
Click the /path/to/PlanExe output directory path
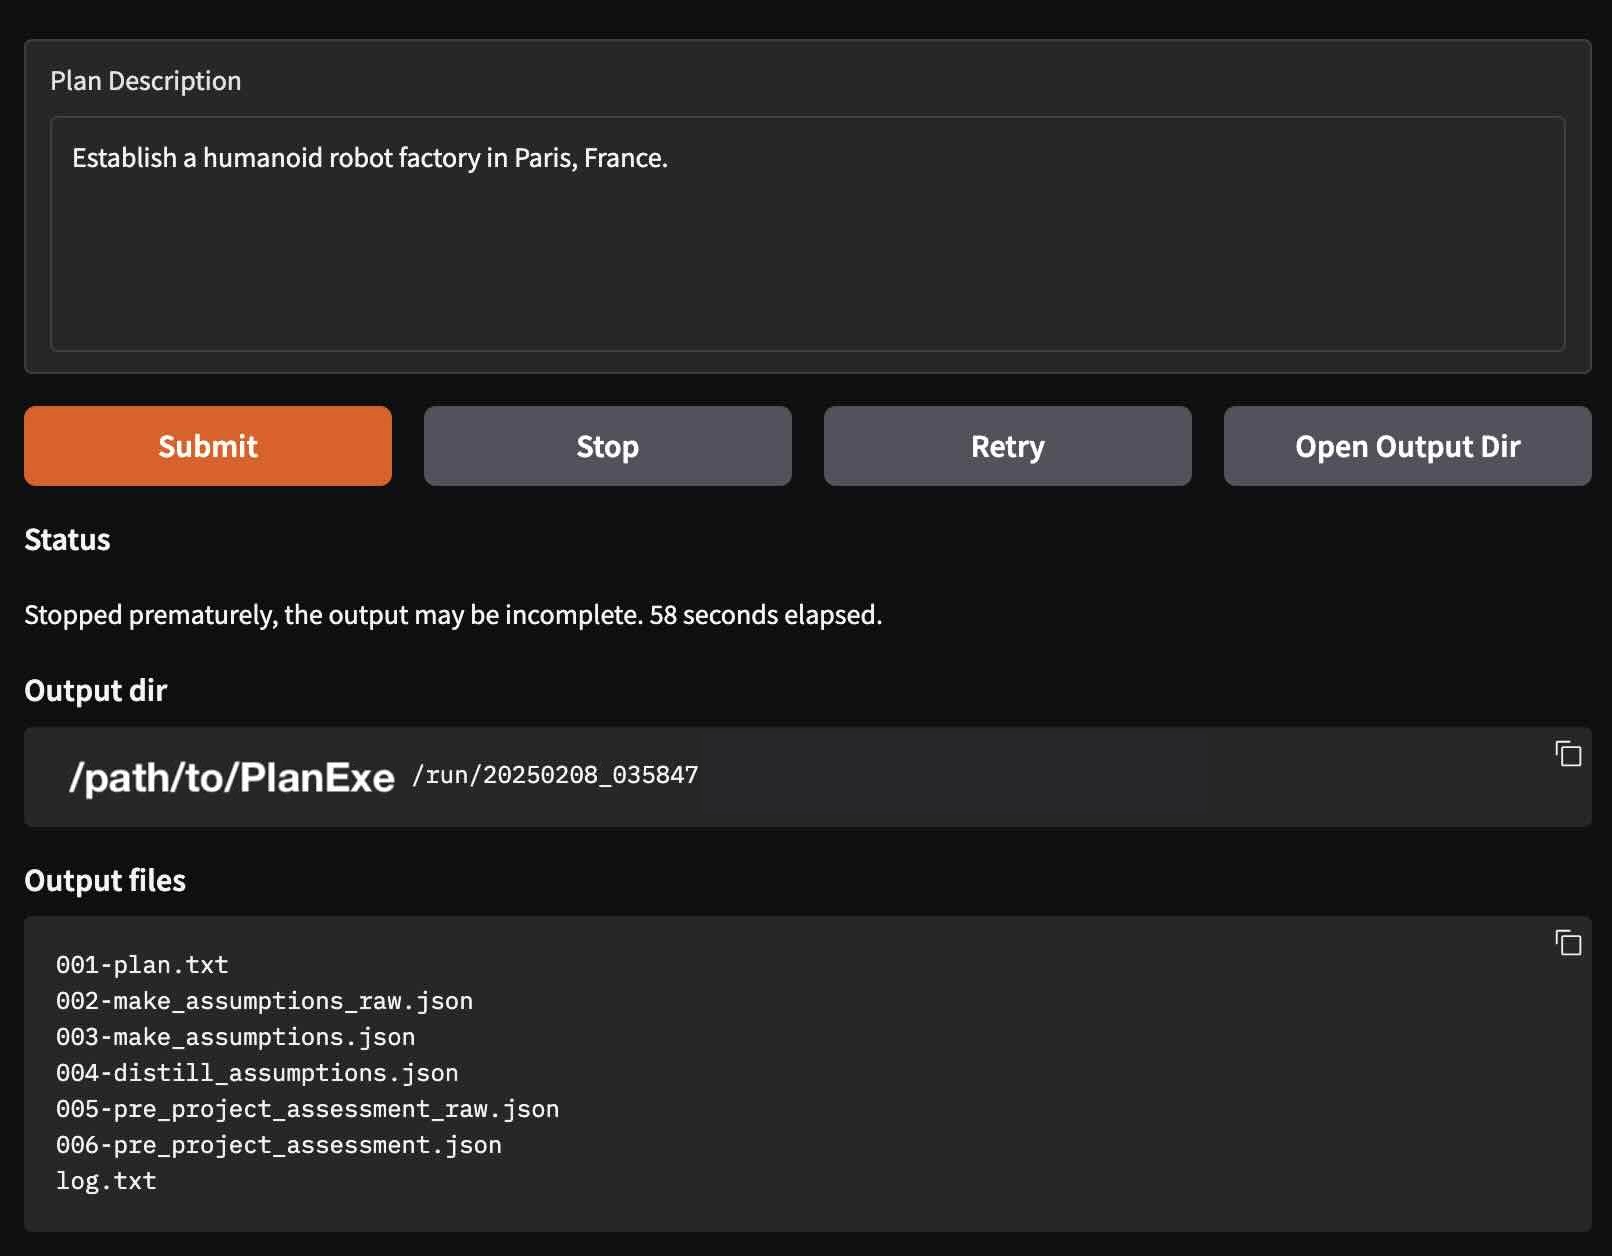[232, 774]
